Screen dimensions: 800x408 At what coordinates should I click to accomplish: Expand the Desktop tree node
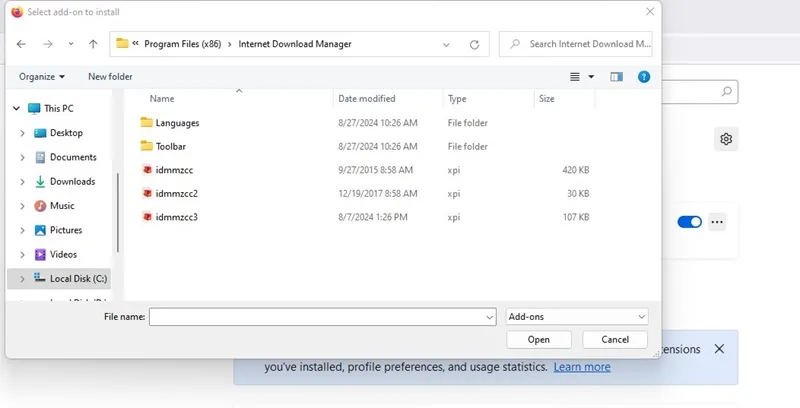[22, 133]
